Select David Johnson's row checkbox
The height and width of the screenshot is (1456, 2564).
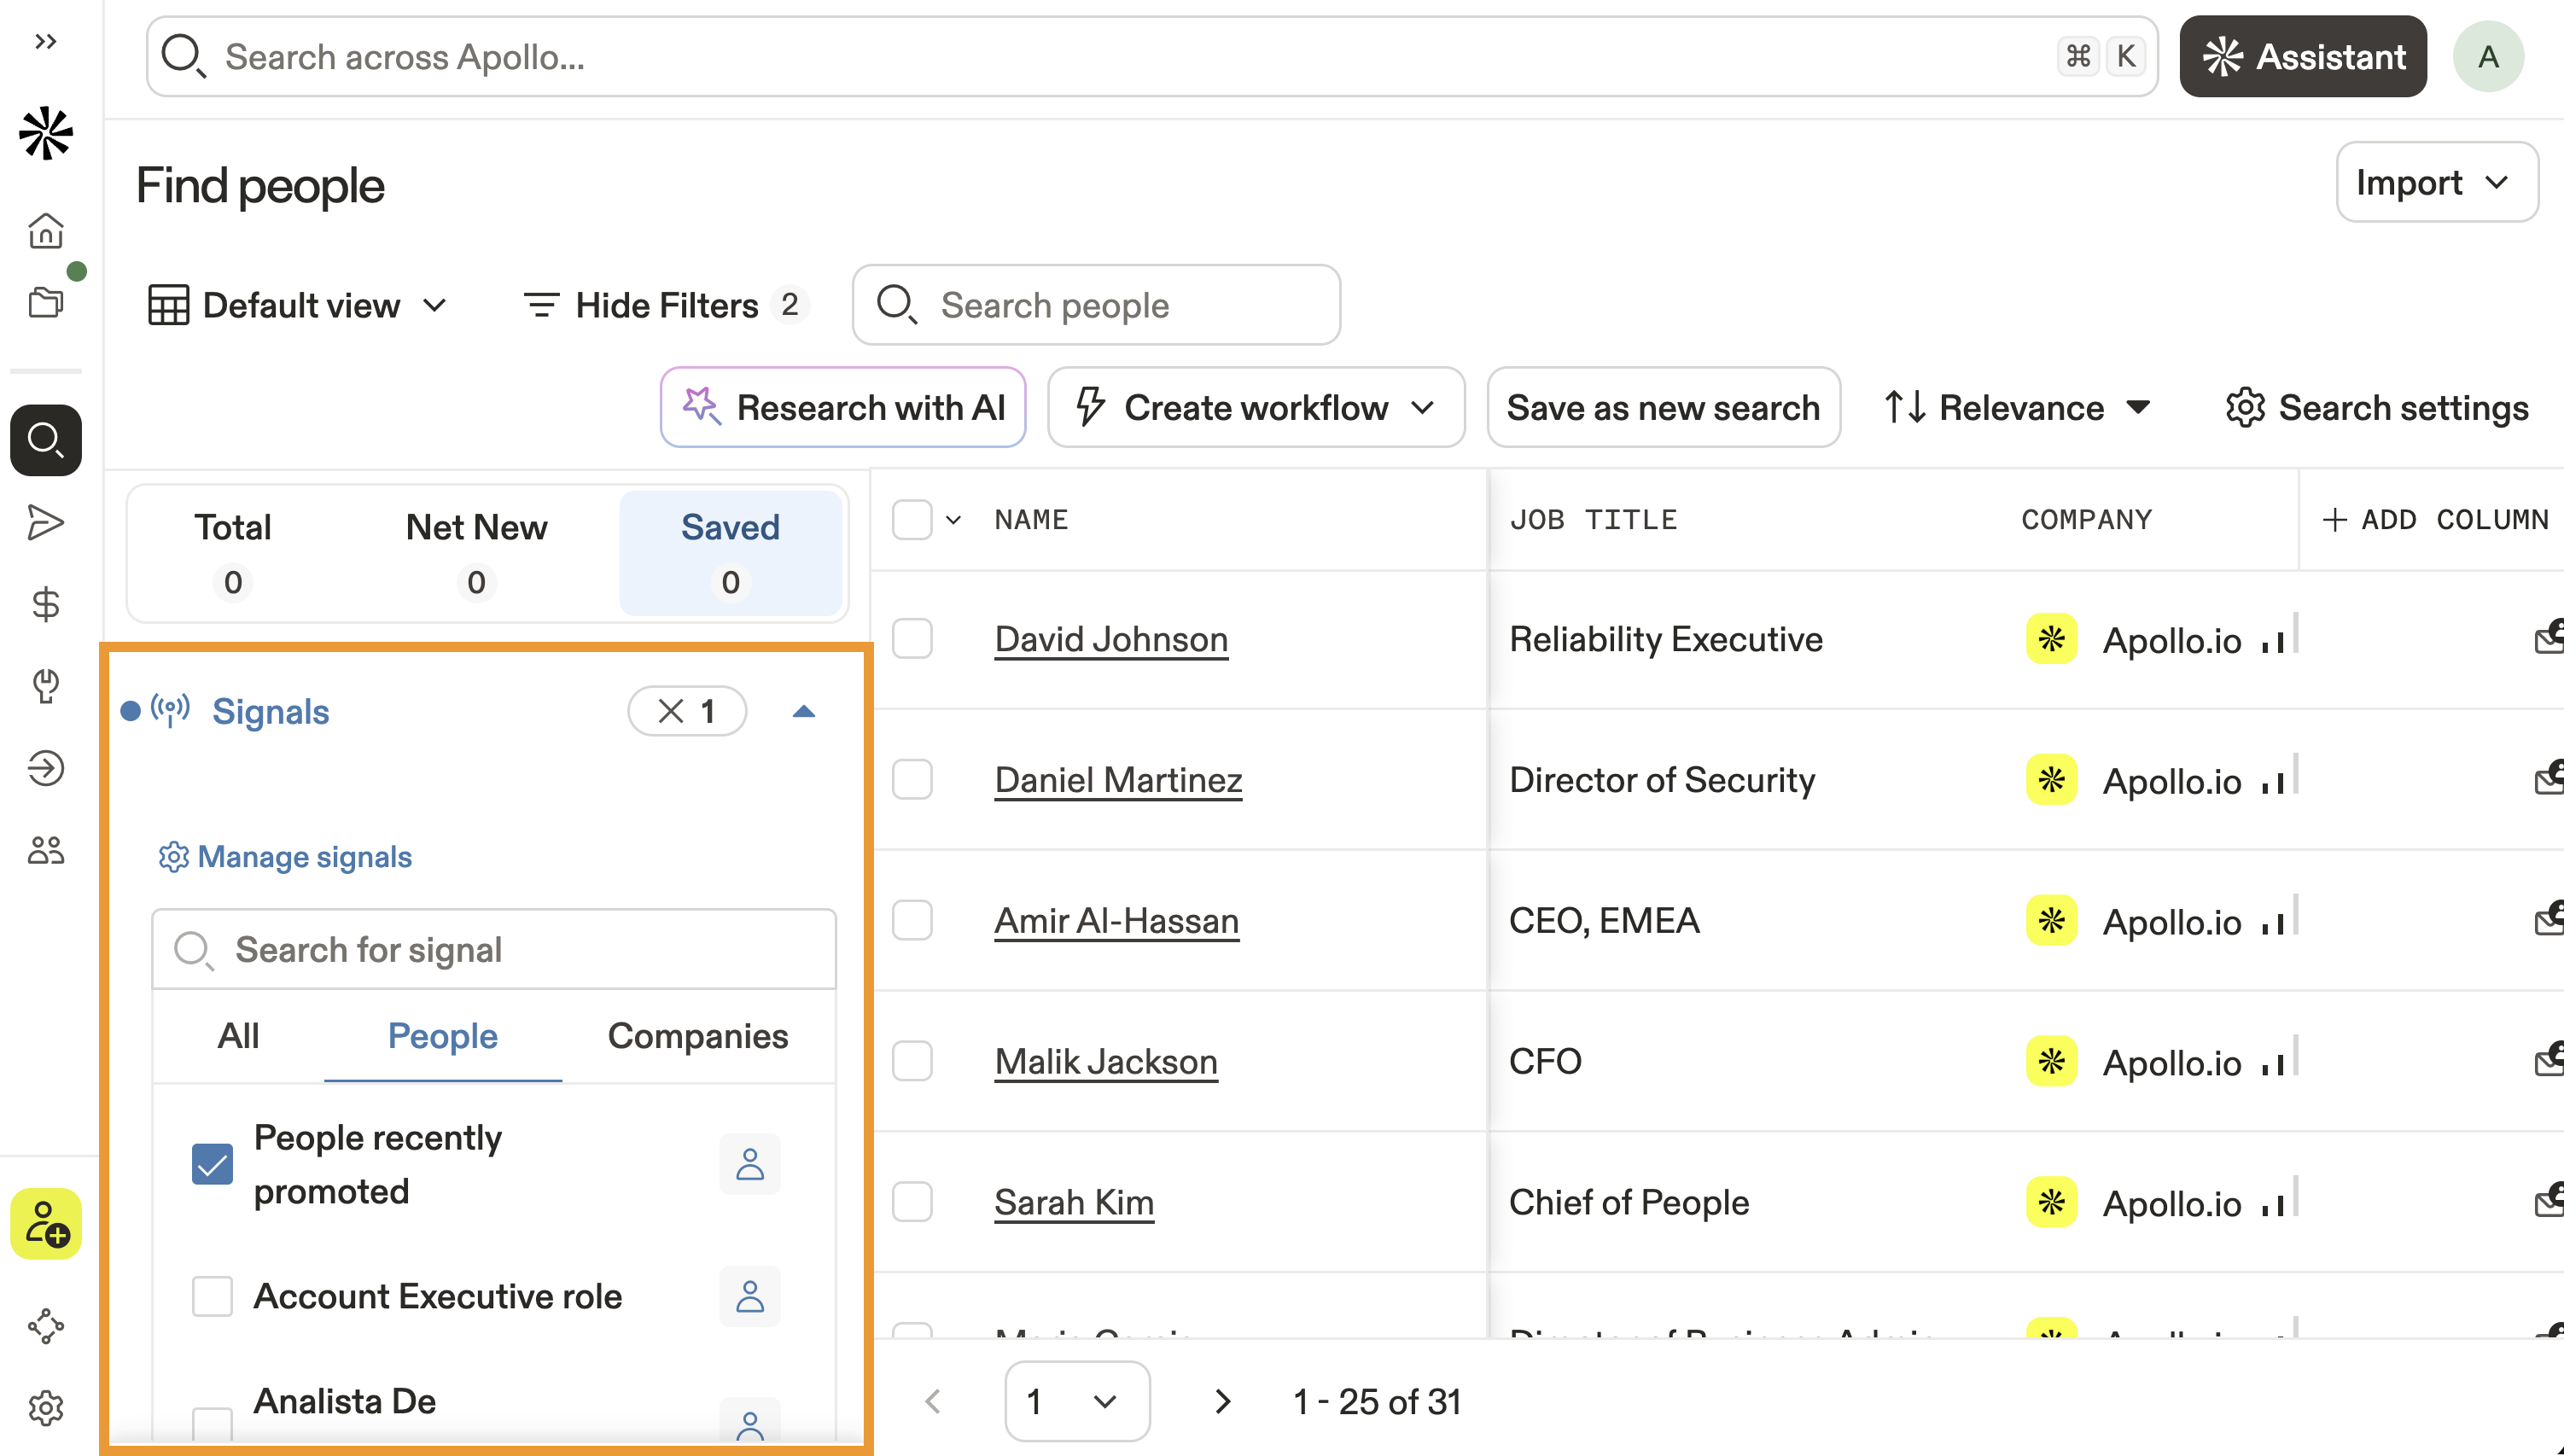[x=912, y=639]
